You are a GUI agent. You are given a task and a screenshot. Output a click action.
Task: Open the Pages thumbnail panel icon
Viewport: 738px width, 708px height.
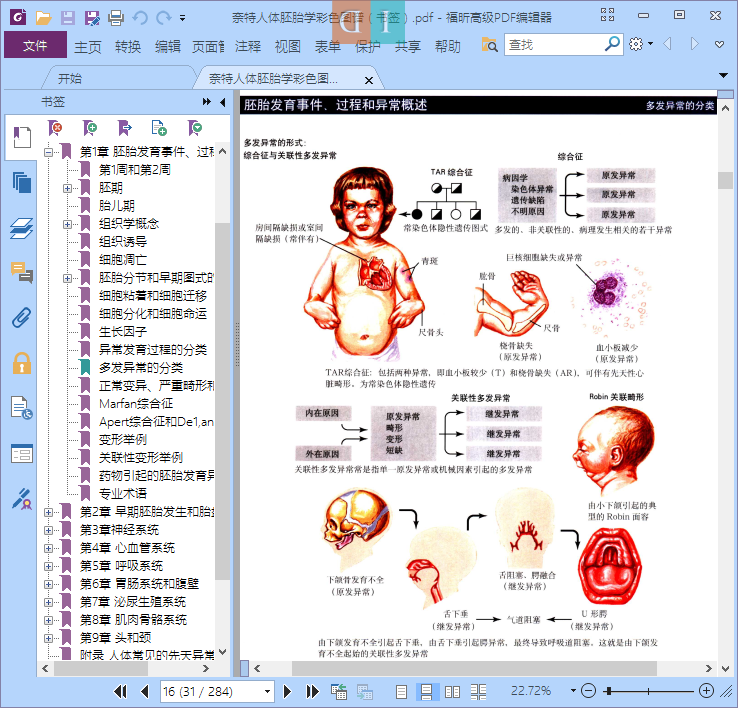pyautogui.click(x=22, y=182)
